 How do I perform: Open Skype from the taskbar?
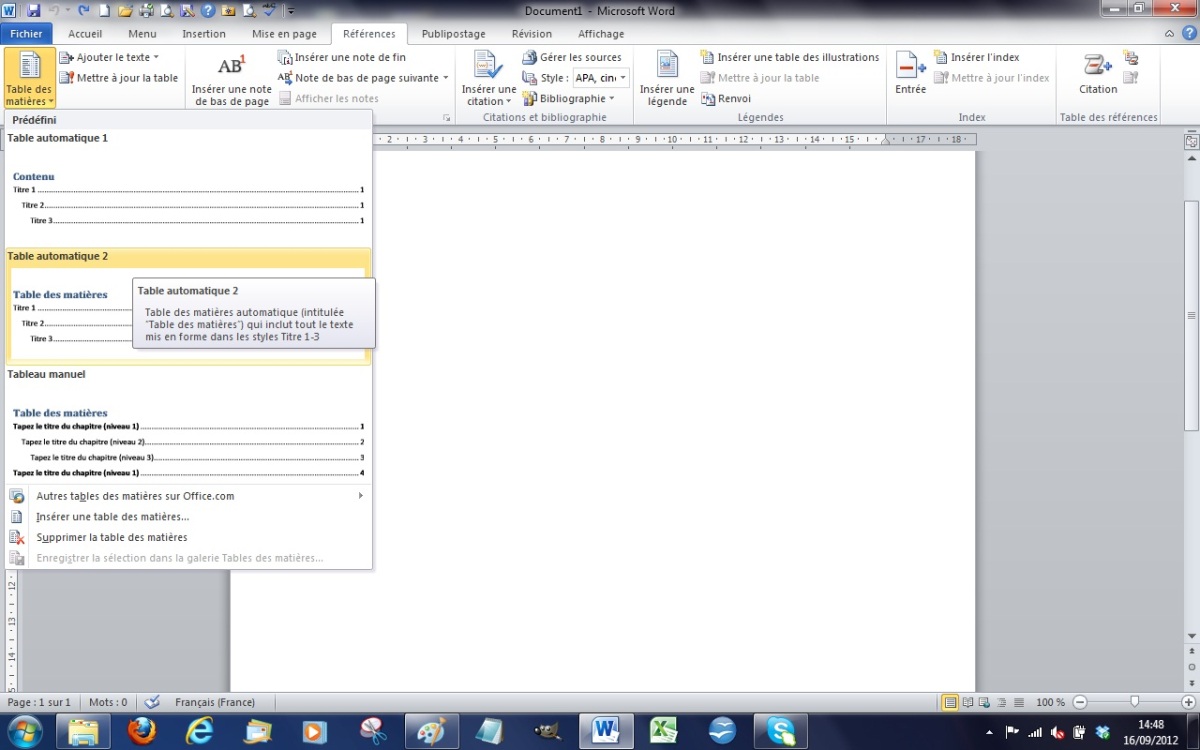[x=780, y=731]
